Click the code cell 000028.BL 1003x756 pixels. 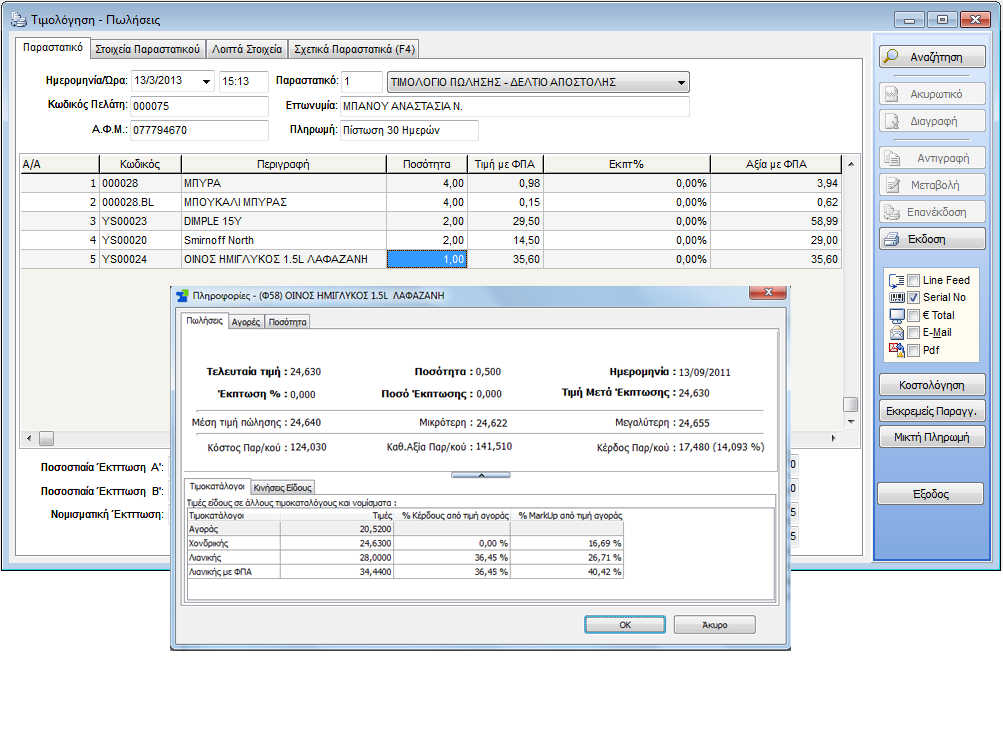(140, 202)
